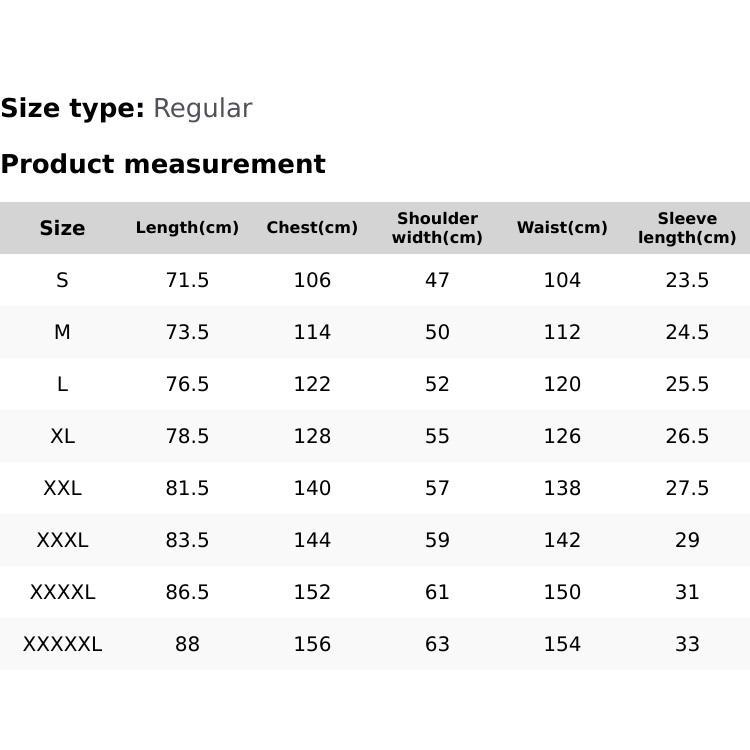Click the 156 chest value for XXXXXL
The image size is (750, 750).
coord(312,644)
